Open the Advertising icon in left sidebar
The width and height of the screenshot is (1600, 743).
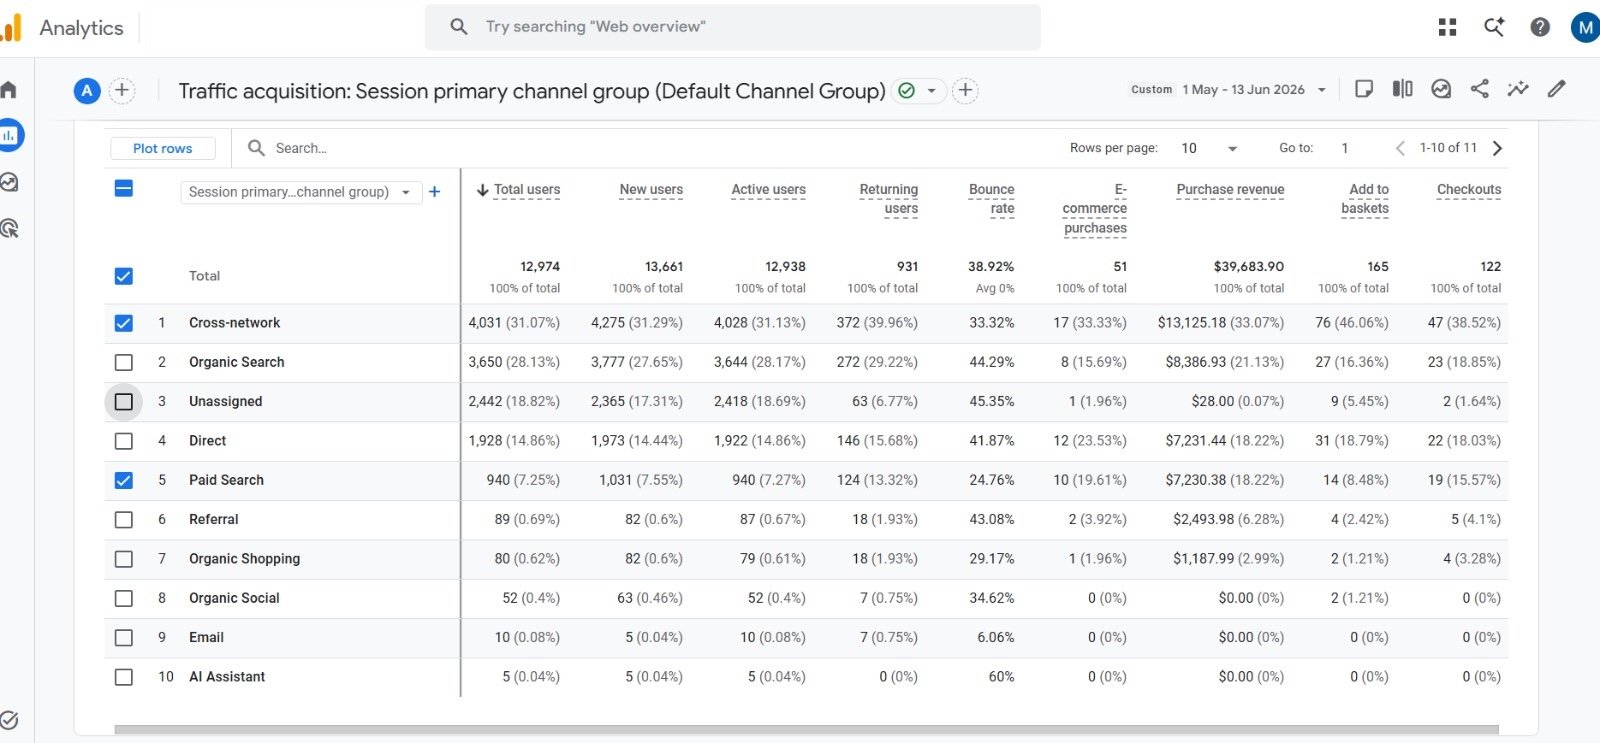click(9, 228)
